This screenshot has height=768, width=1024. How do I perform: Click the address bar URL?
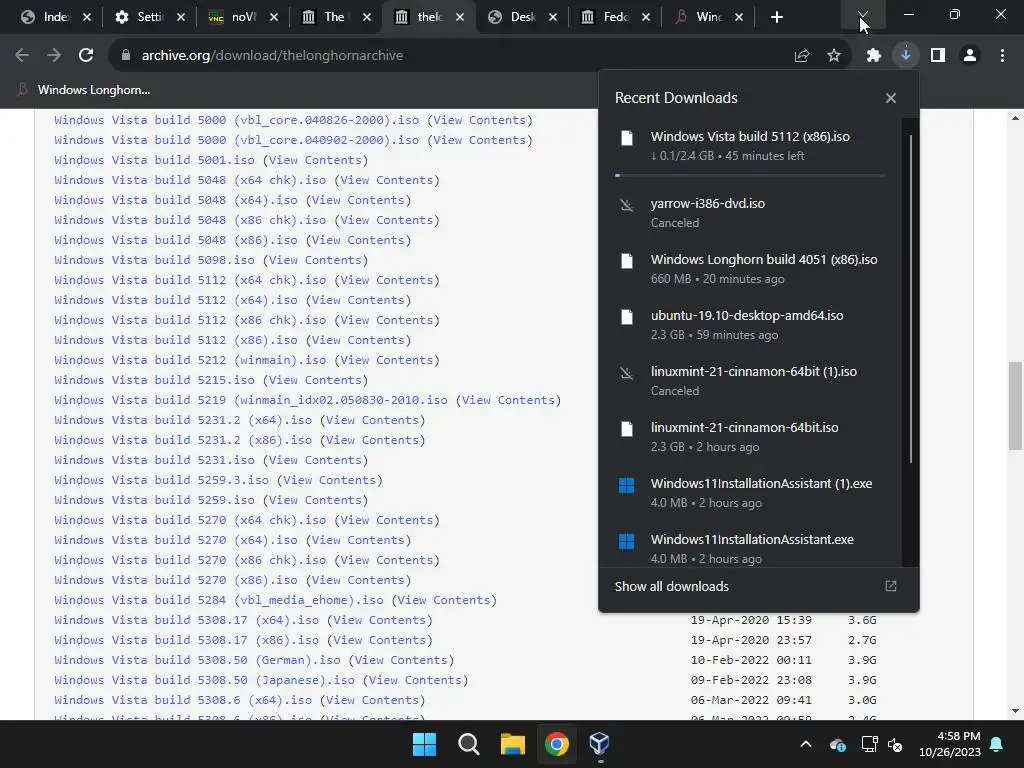coord(272,56)
